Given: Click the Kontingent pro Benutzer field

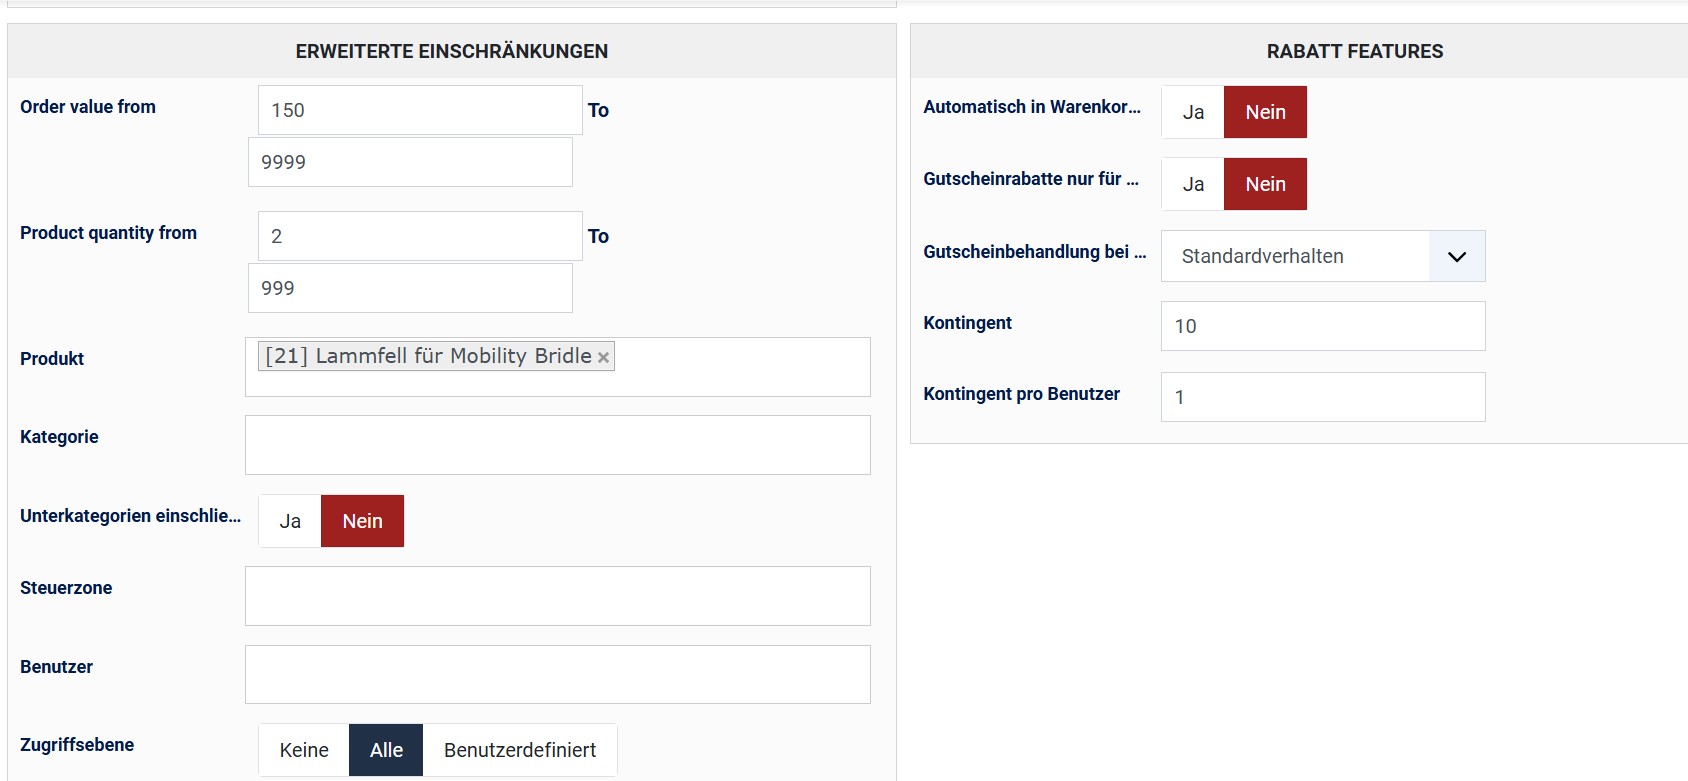Looking at the screenshot, I should pyautogui.click(x=1322, y=397).
